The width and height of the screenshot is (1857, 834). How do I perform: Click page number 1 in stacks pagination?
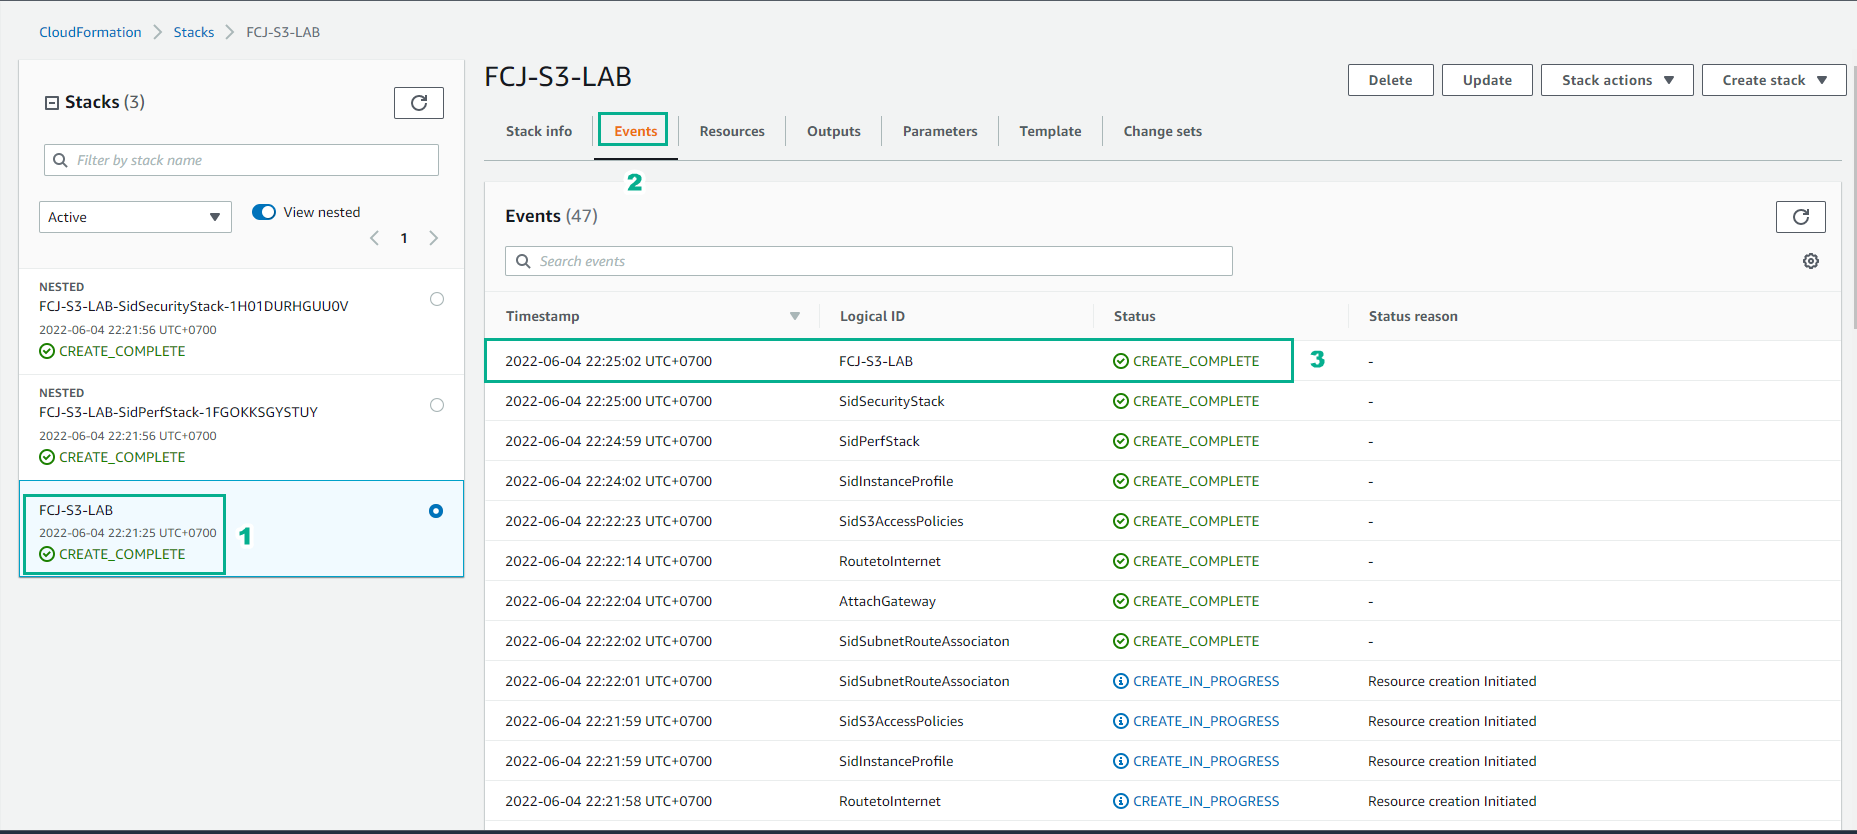tap(404, 238)
